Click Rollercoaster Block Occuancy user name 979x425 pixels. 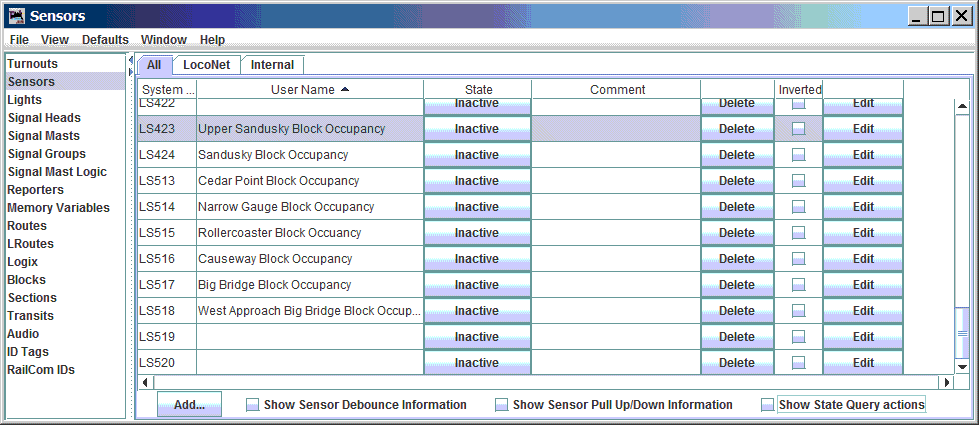[280, 233]
